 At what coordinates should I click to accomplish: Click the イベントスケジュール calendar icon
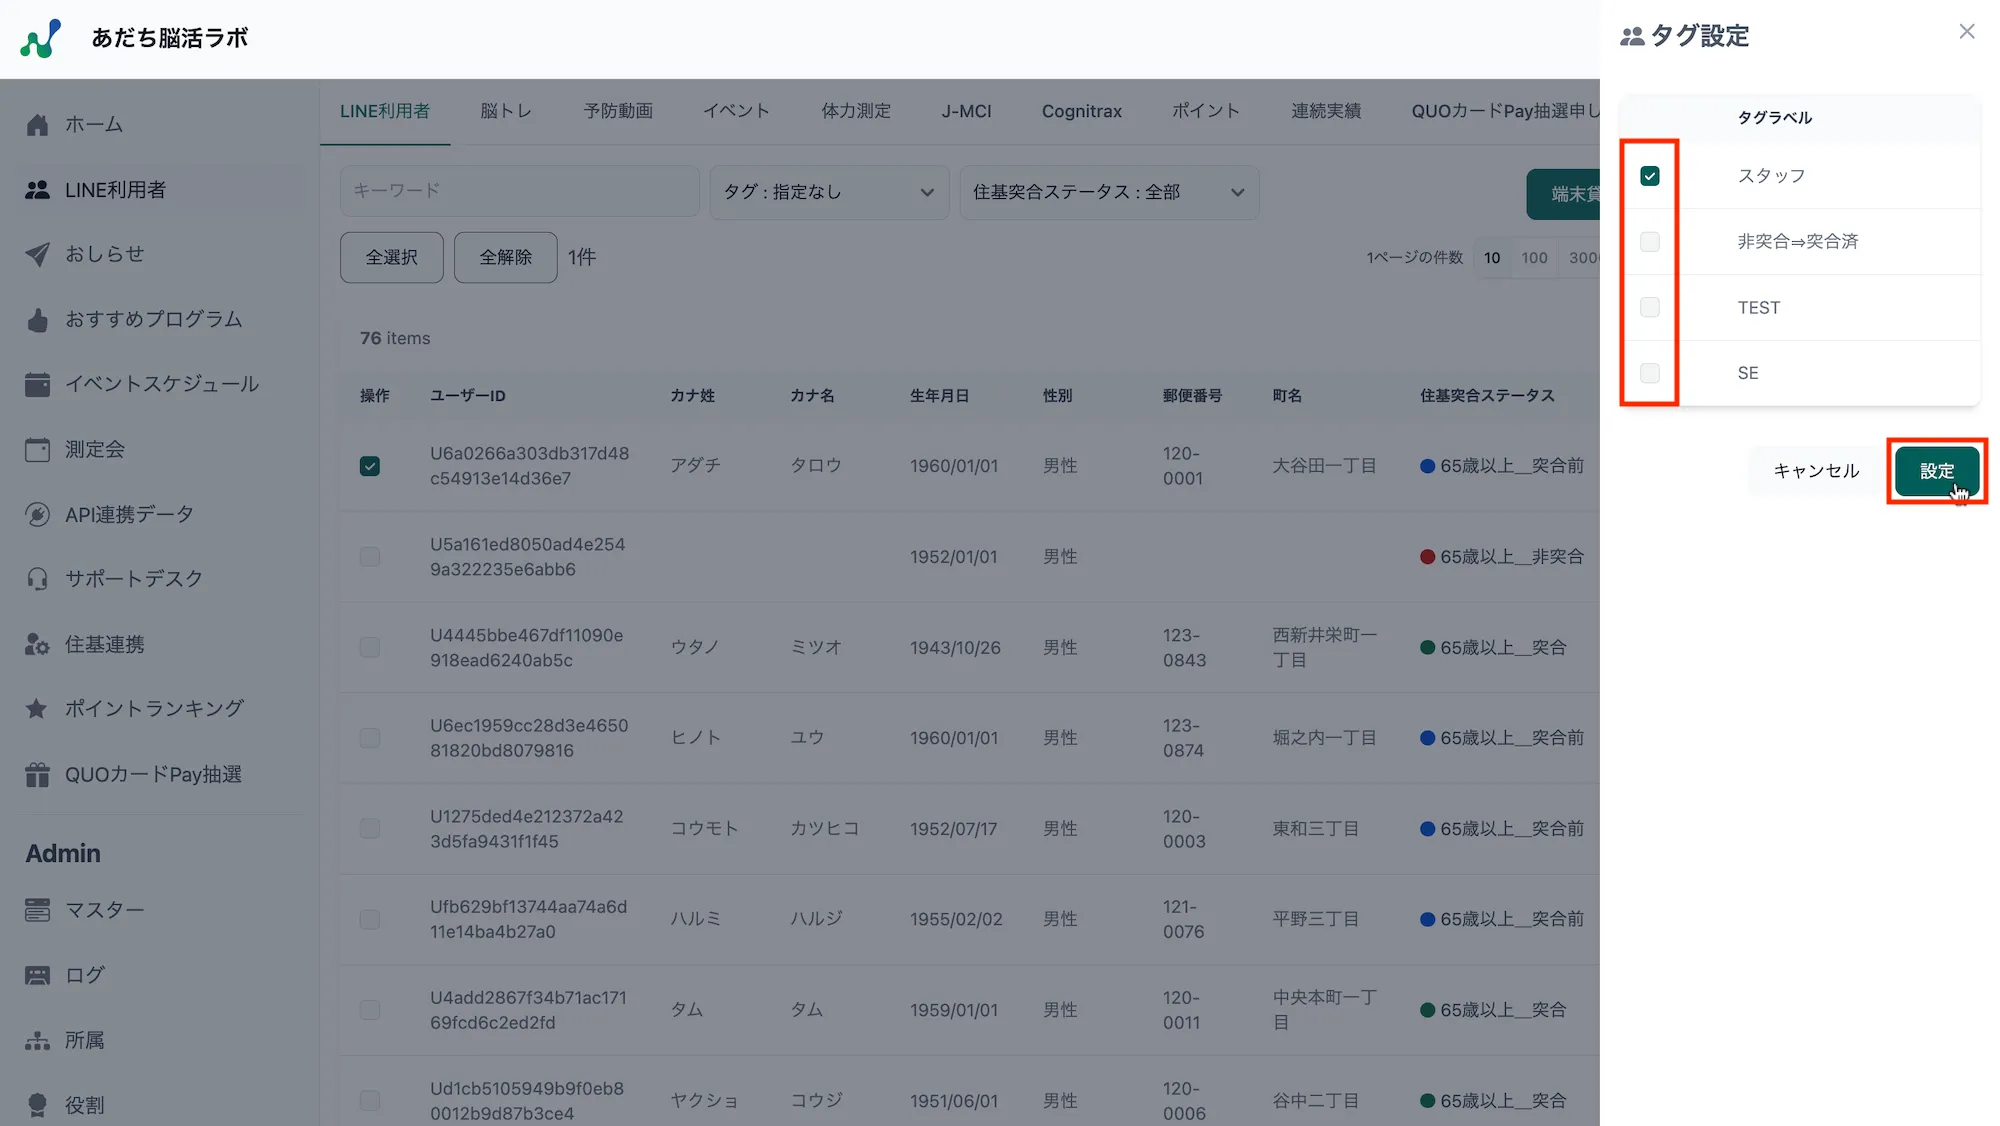click(x=38, y=384)
